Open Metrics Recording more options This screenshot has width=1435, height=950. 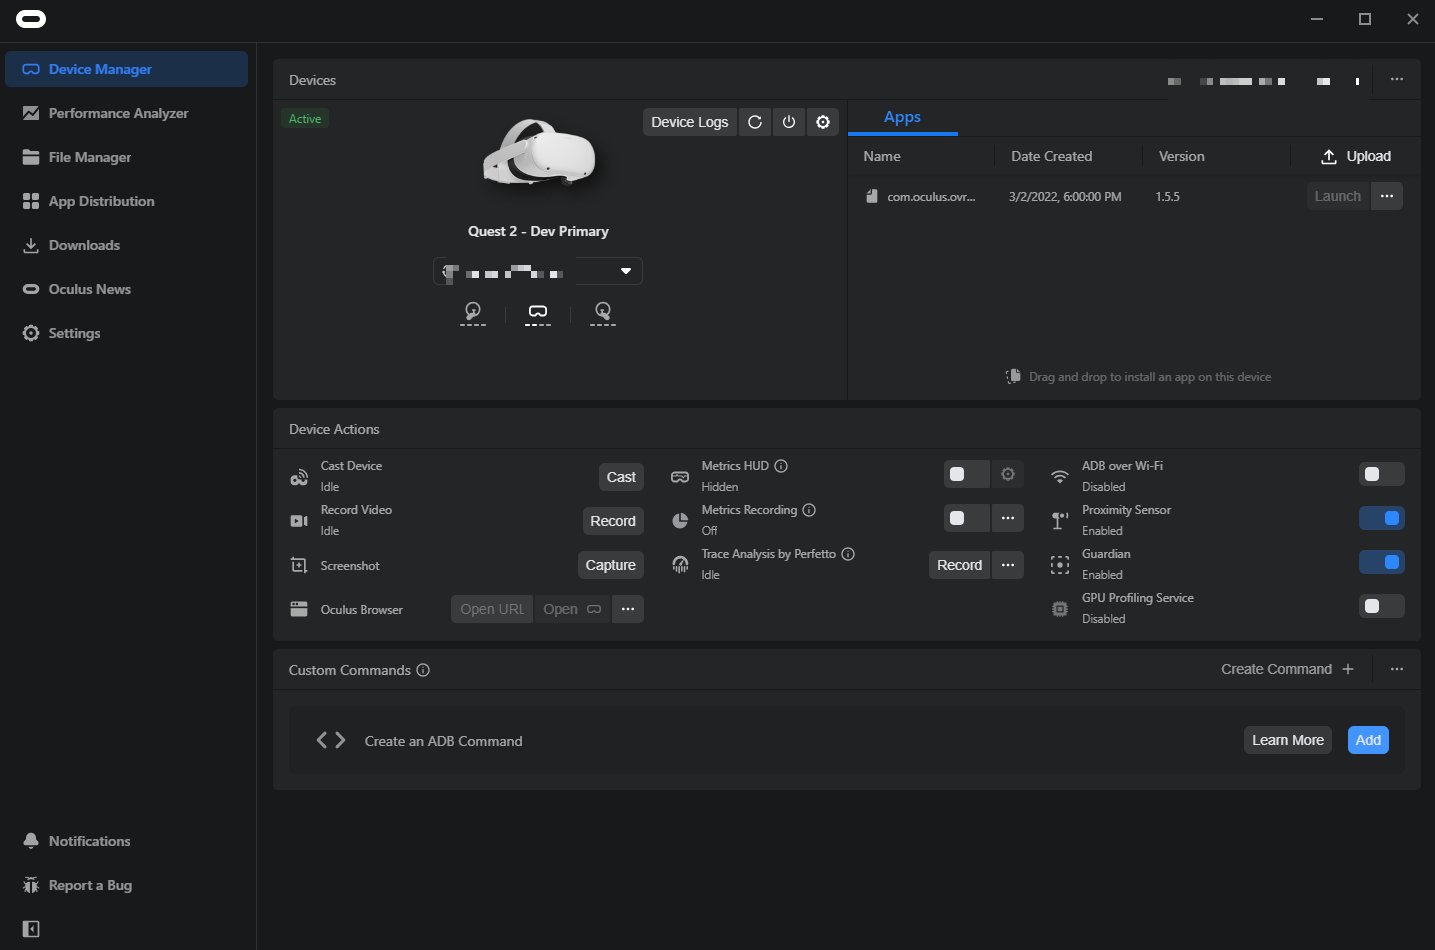[1008, 518]
